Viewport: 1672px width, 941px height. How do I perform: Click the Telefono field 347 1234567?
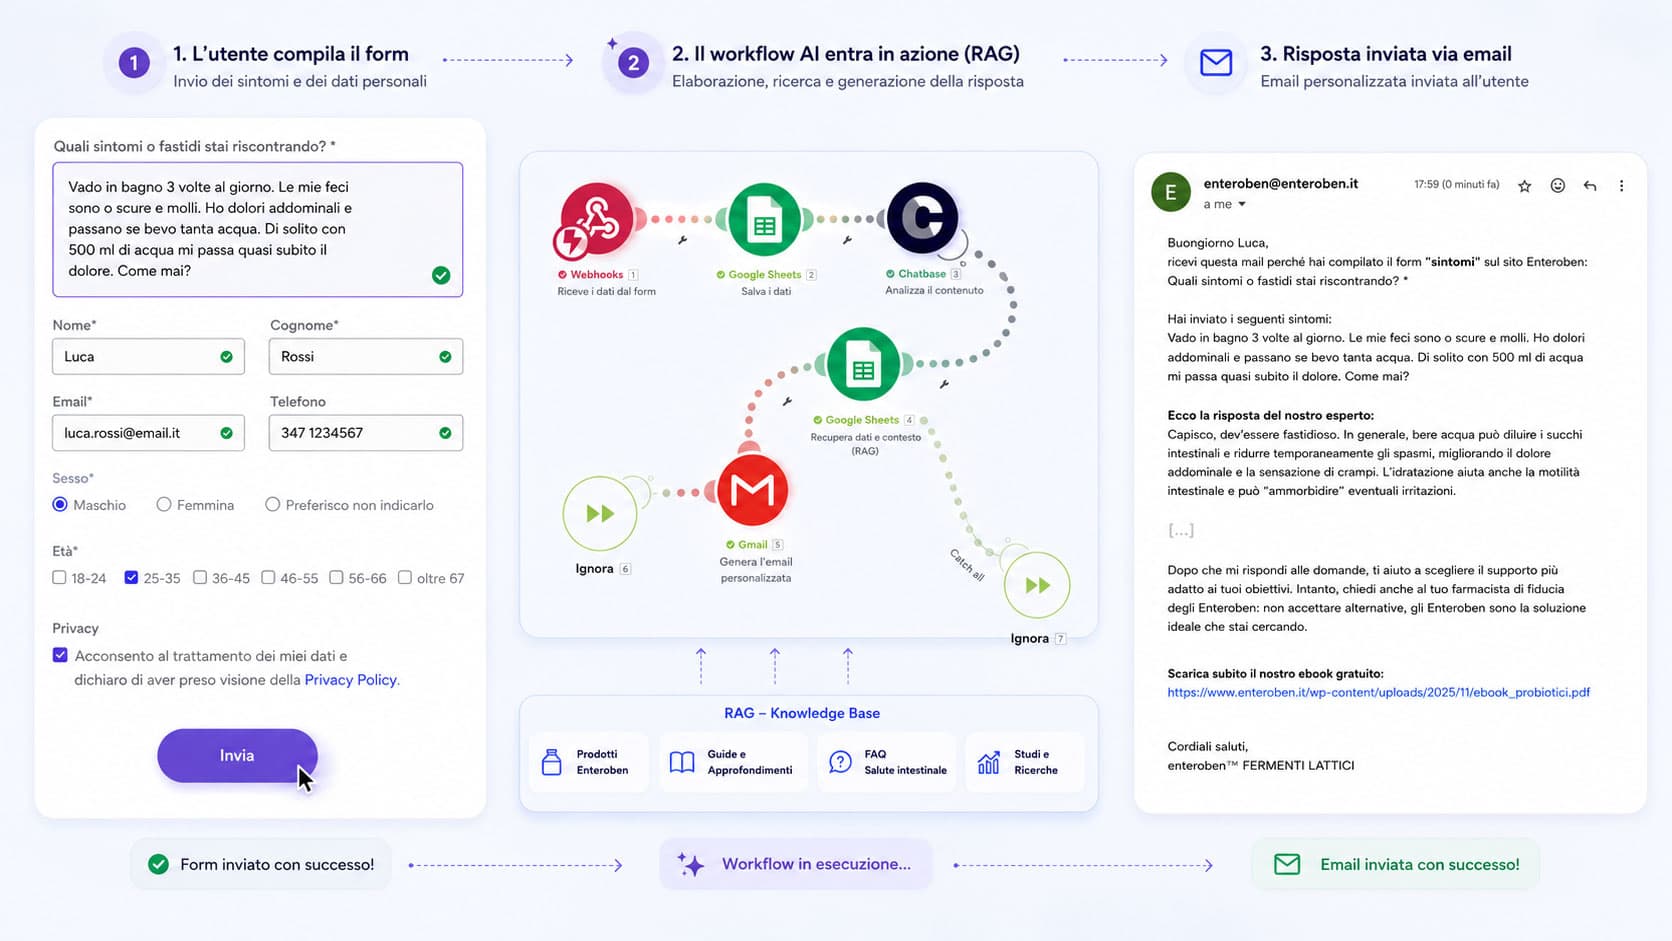pos(366,433)
